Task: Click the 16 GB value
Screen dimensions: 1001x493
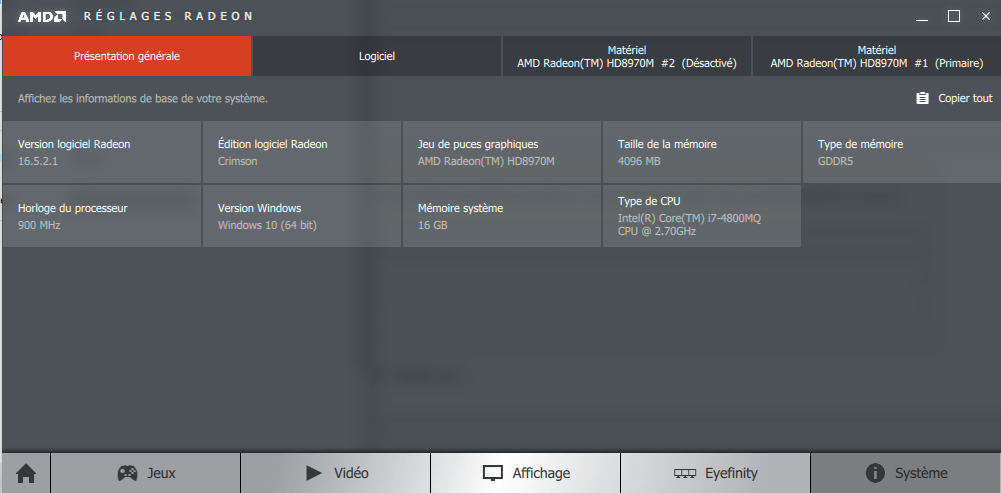Action: pos(432,225)
